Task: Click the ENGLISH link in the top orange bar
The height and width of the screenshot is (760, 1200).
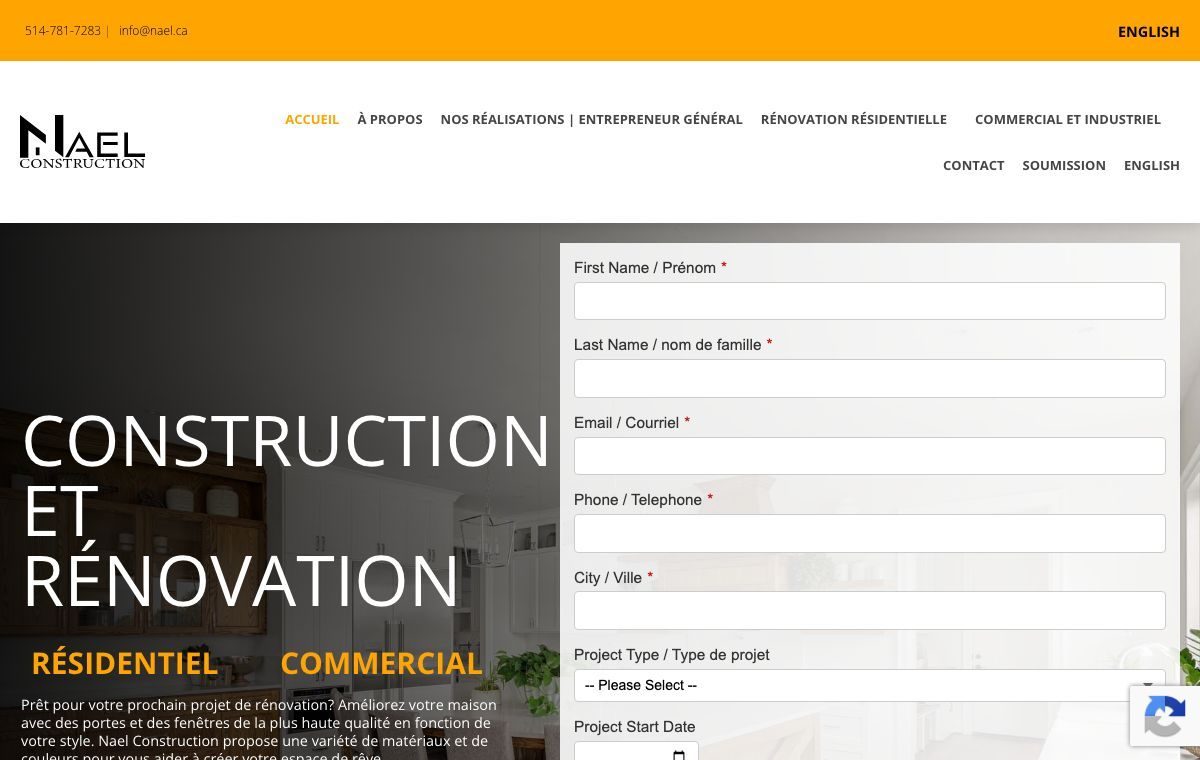Action: 1148,32
